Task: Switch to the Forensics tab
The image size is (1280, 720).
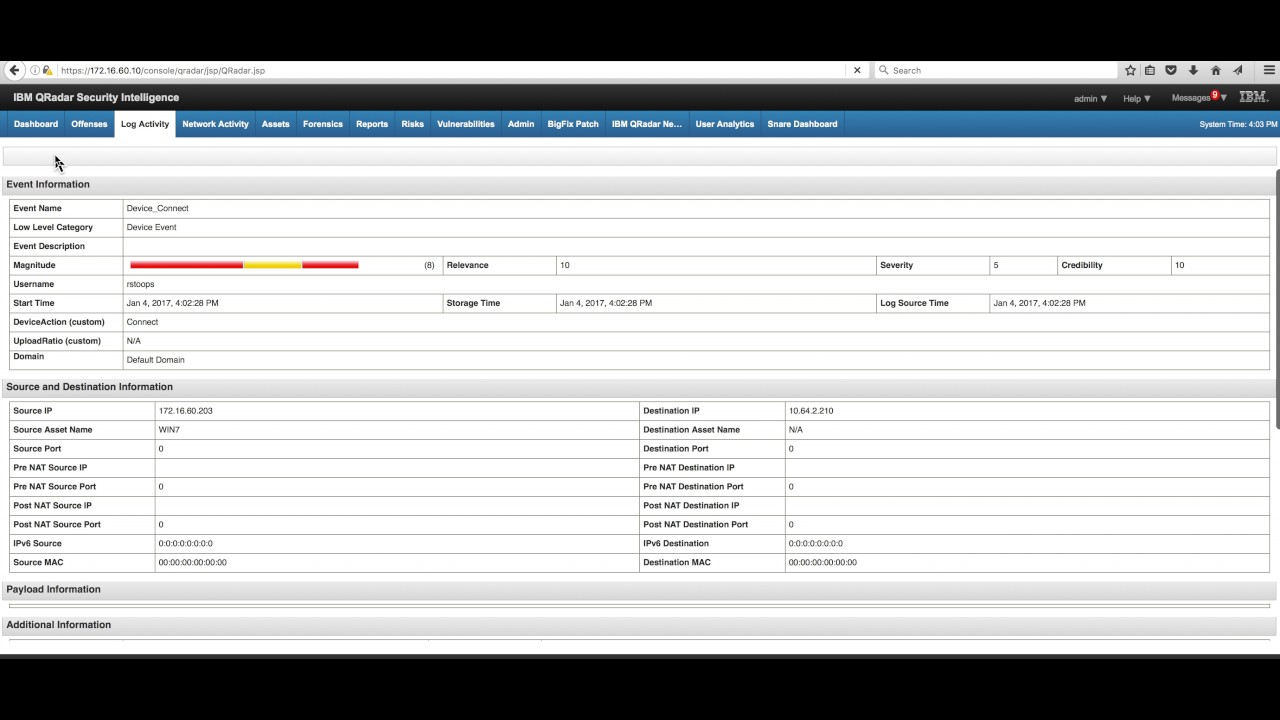Action: coord(322,124)
